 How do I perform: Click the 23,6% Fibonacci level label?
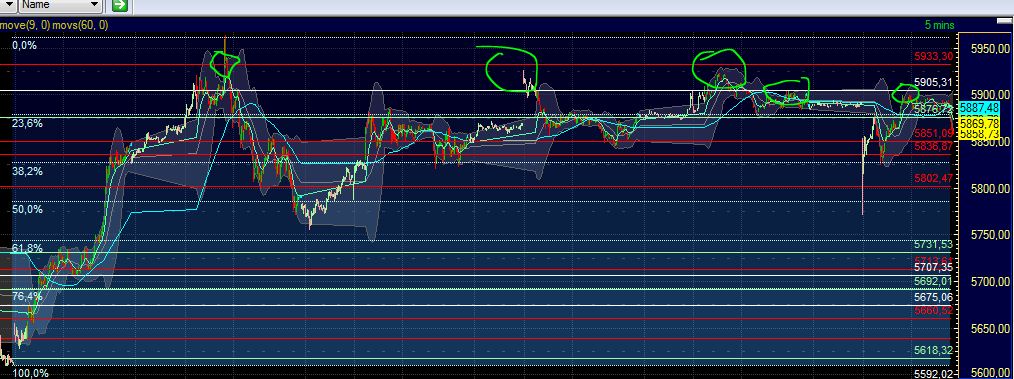click(x=27, y=123)
